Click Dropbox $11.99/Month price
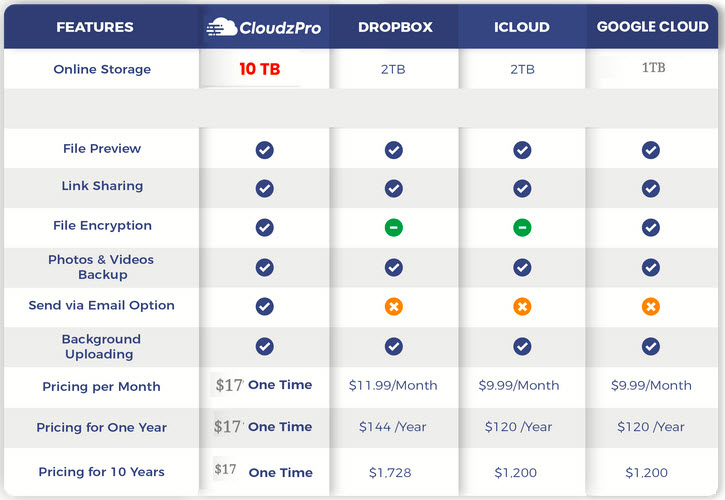 [x=393, y=385]
